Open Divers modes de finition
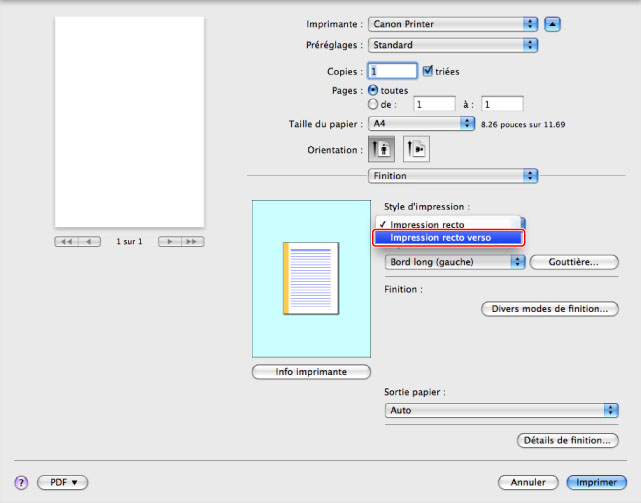This screenshot has width=641, height=503. click(549, 309)
